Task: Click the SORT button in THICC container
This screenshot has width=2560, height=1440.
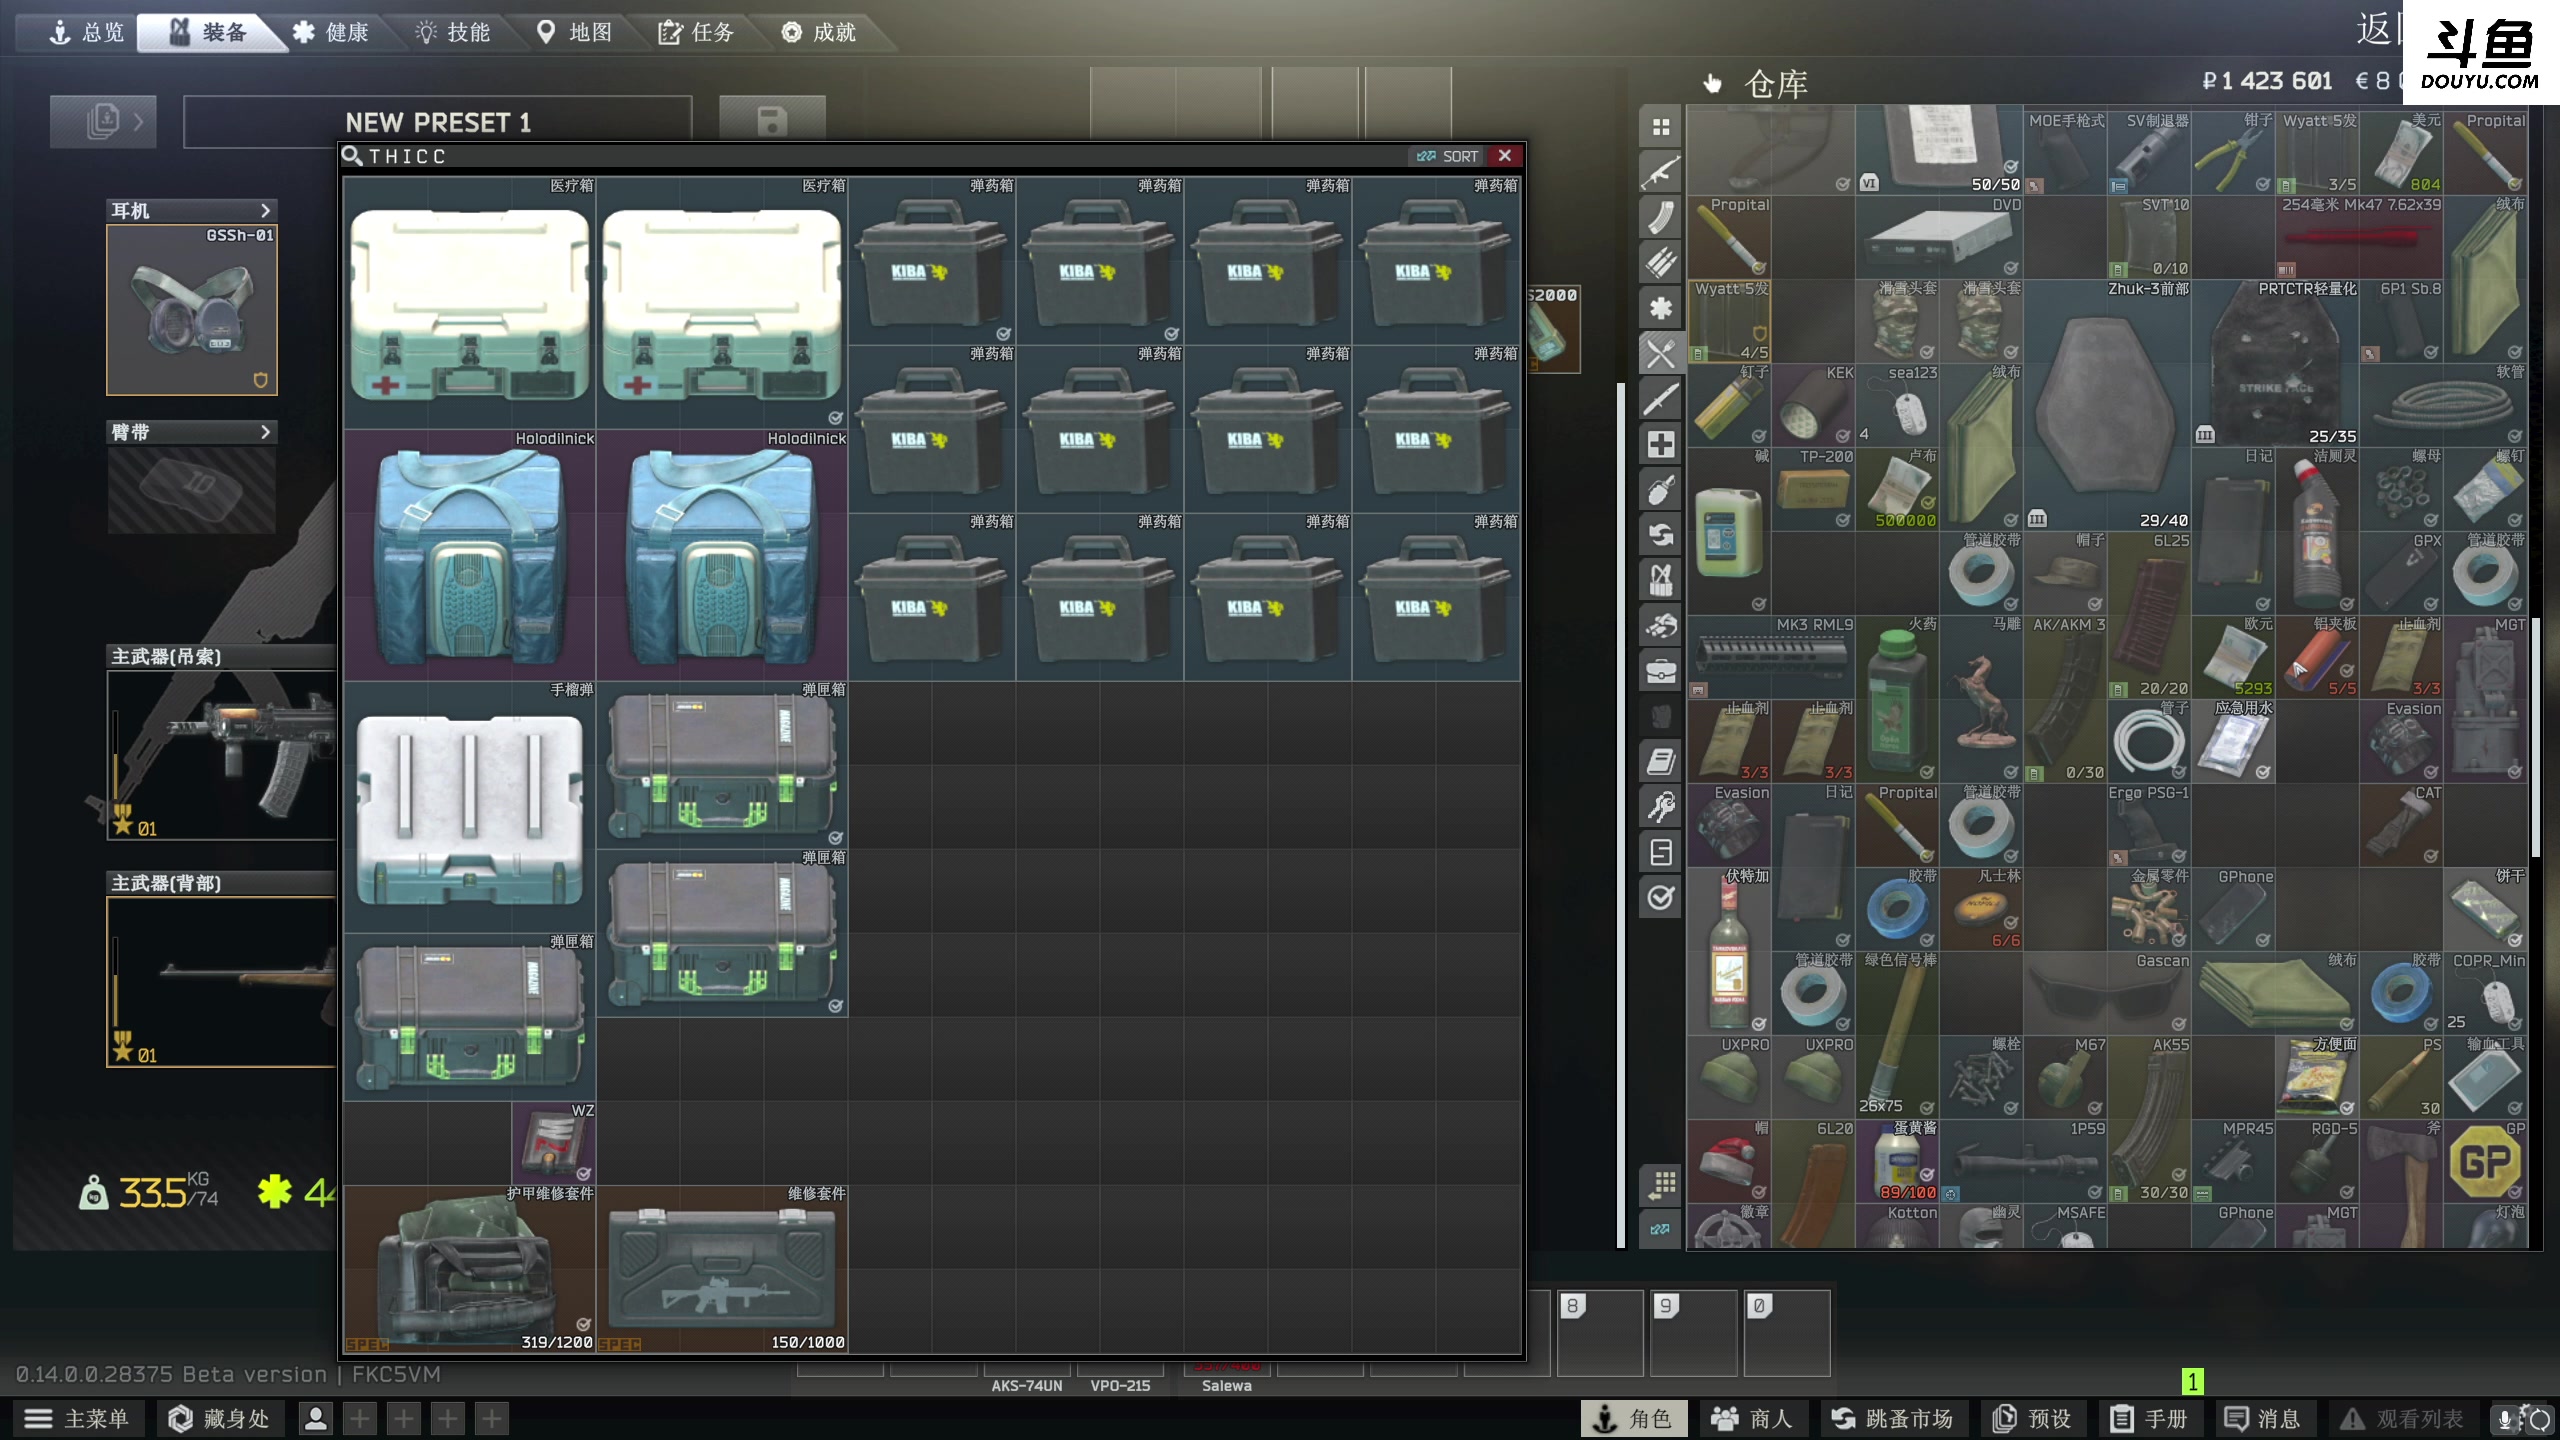Action: [x=1447, y=156]
